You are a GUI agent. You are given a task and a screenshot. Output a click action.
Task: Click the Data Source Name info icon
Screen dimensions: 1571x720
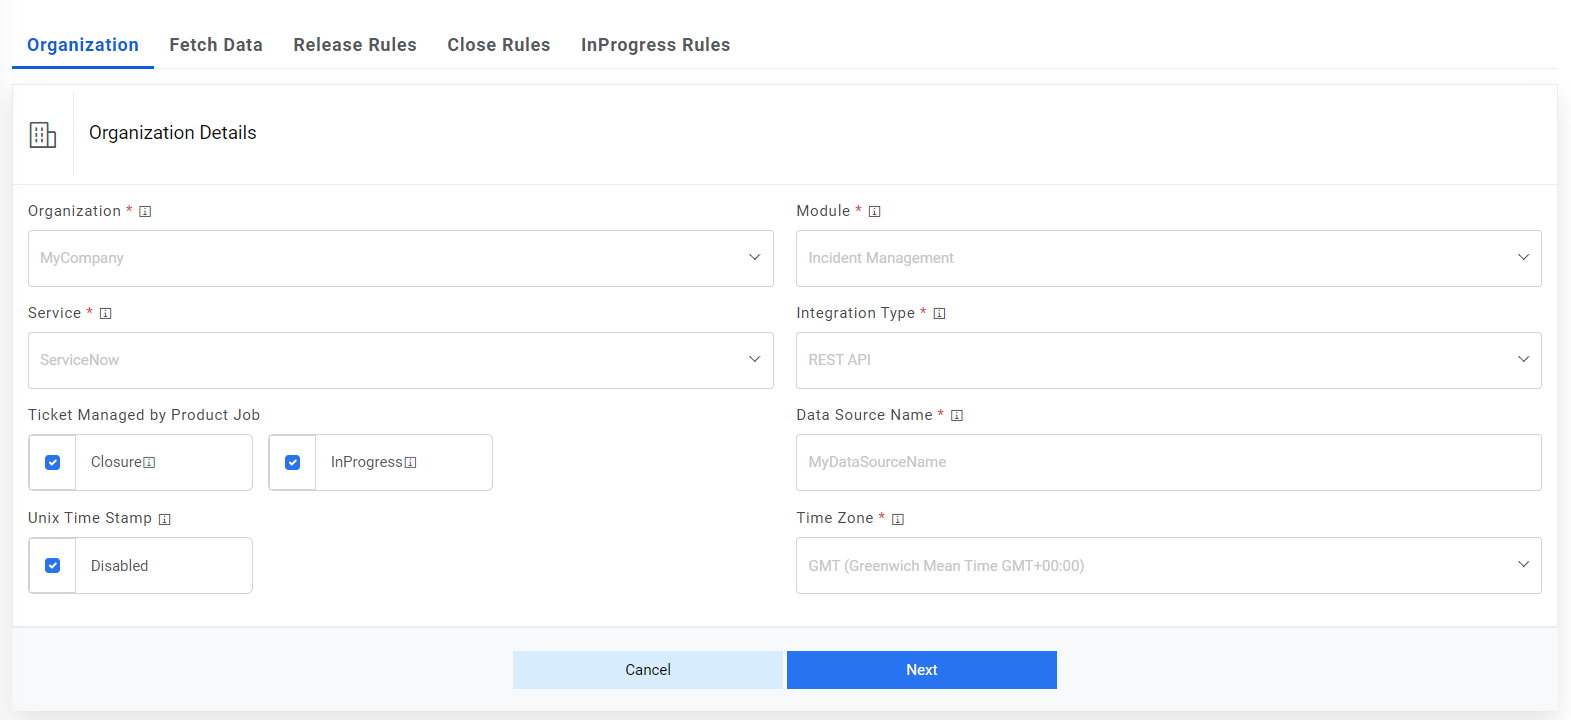(957, 416)
